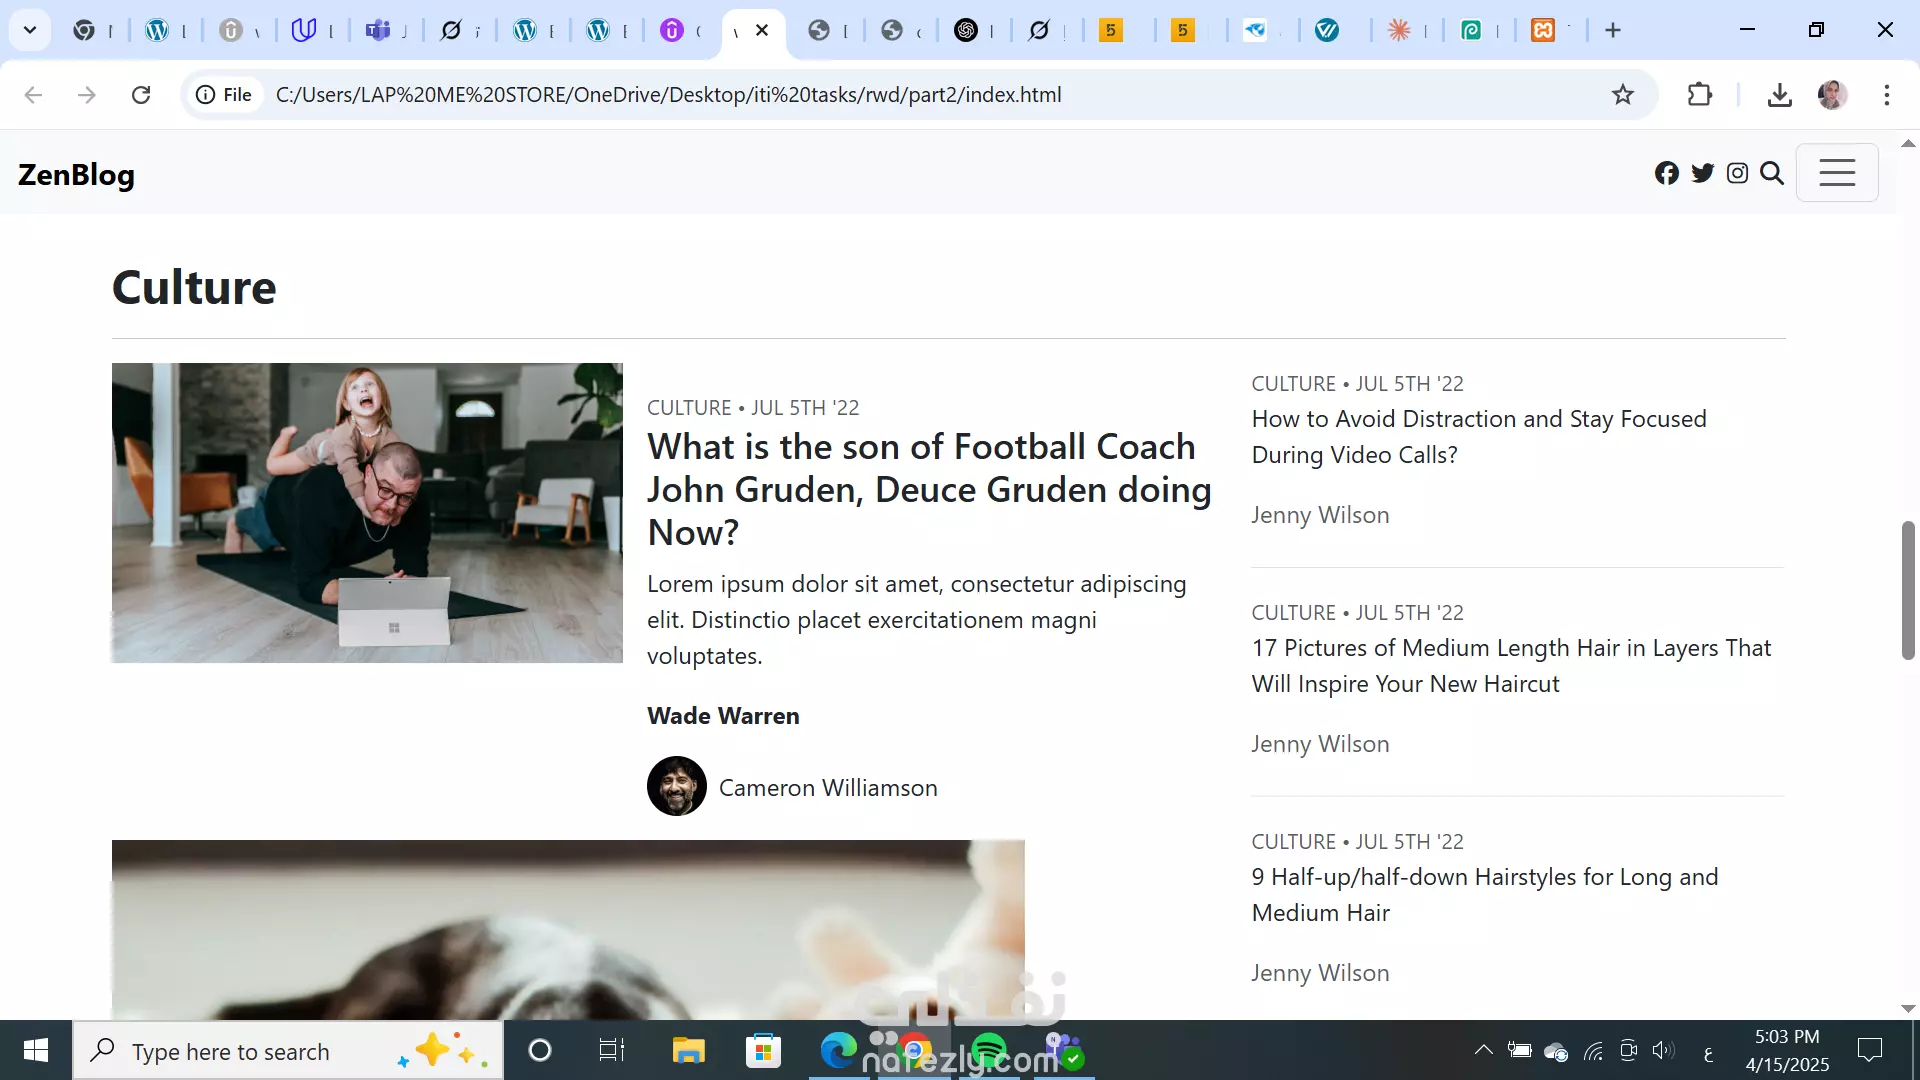Viewport: 1920px width, 1080px height.
Task: Expand the tab search dropdown arrow
Action: click(30, 30)
